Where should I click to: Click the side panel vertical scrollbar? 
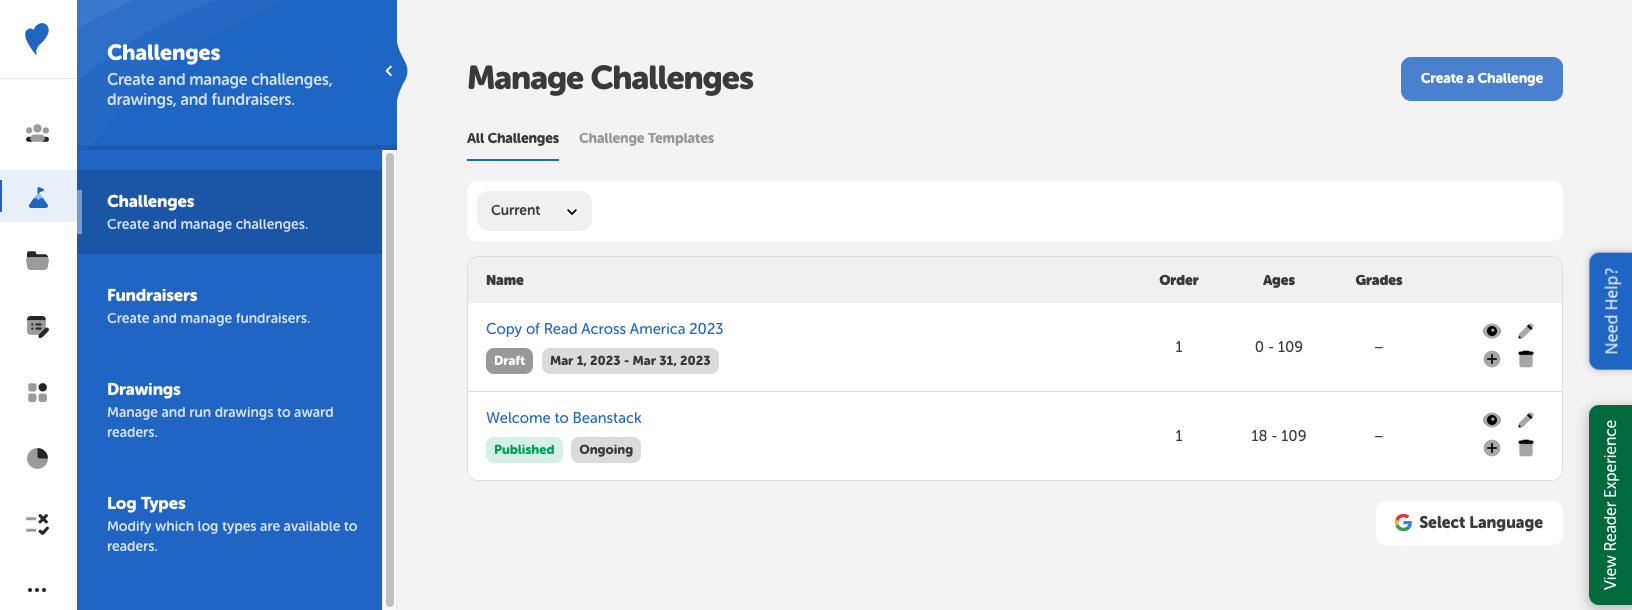389,380
